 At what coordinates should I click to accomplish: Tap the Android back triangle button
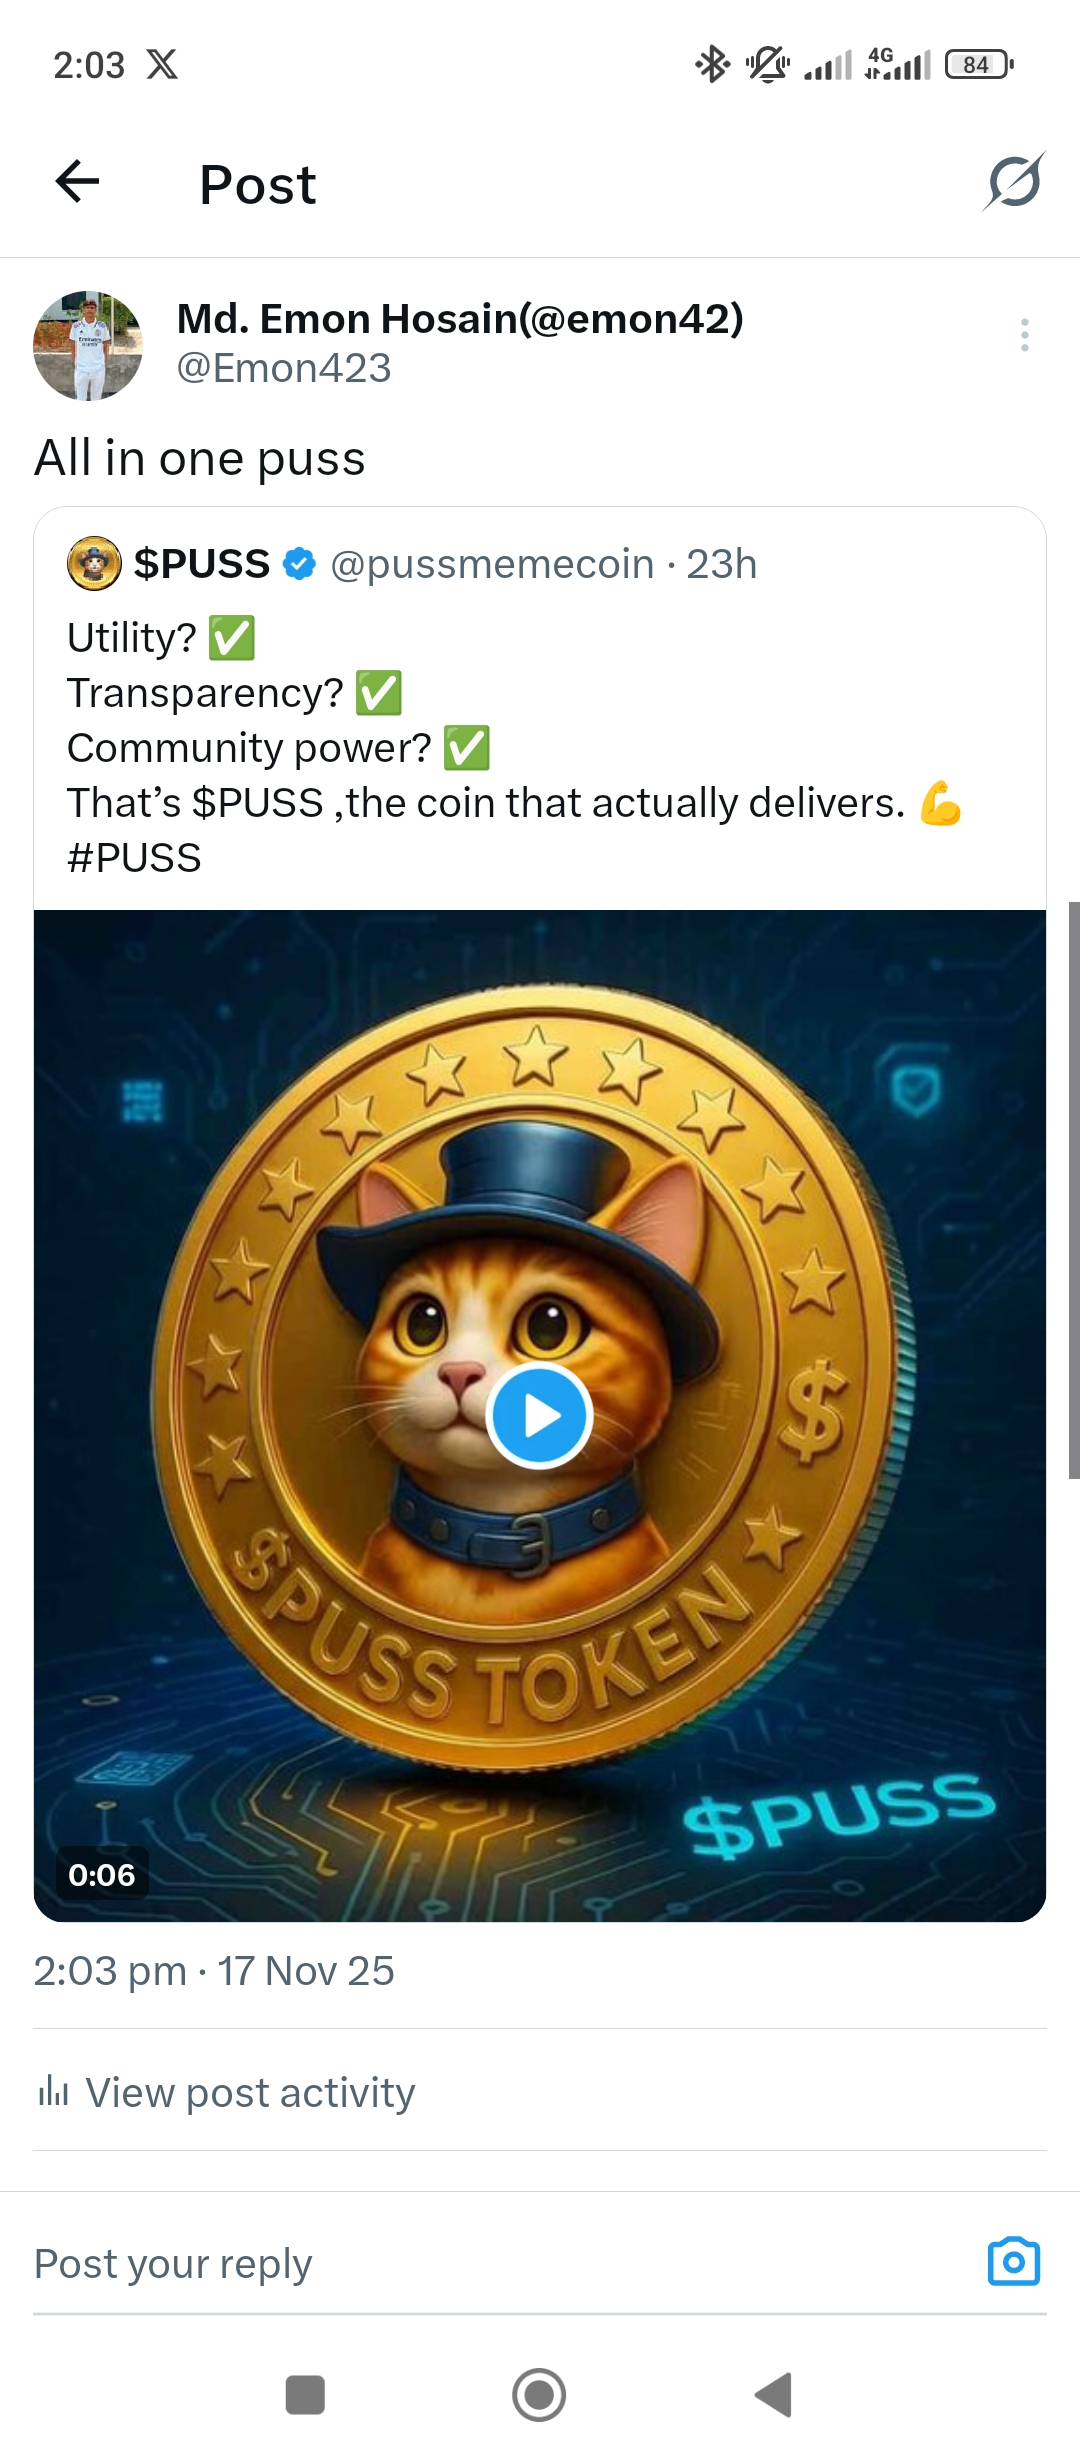(773, 2395)
